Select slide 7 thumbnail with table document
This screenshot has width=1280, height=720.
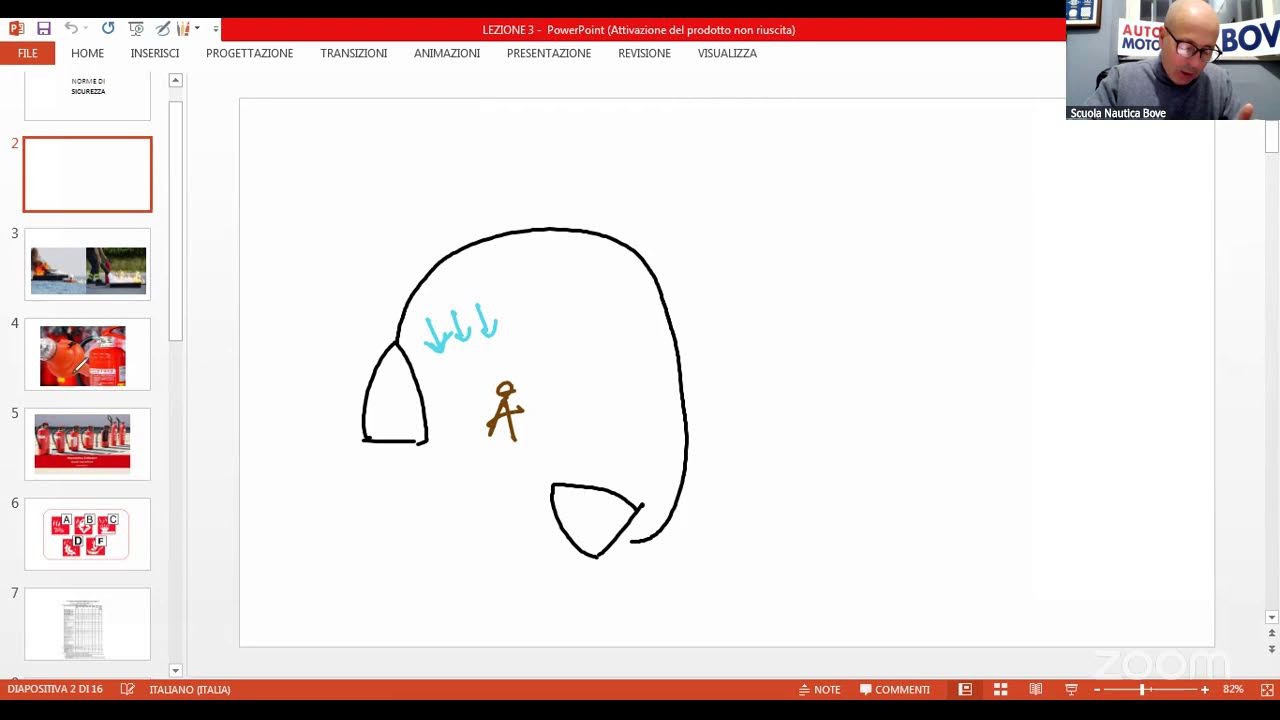88,624
